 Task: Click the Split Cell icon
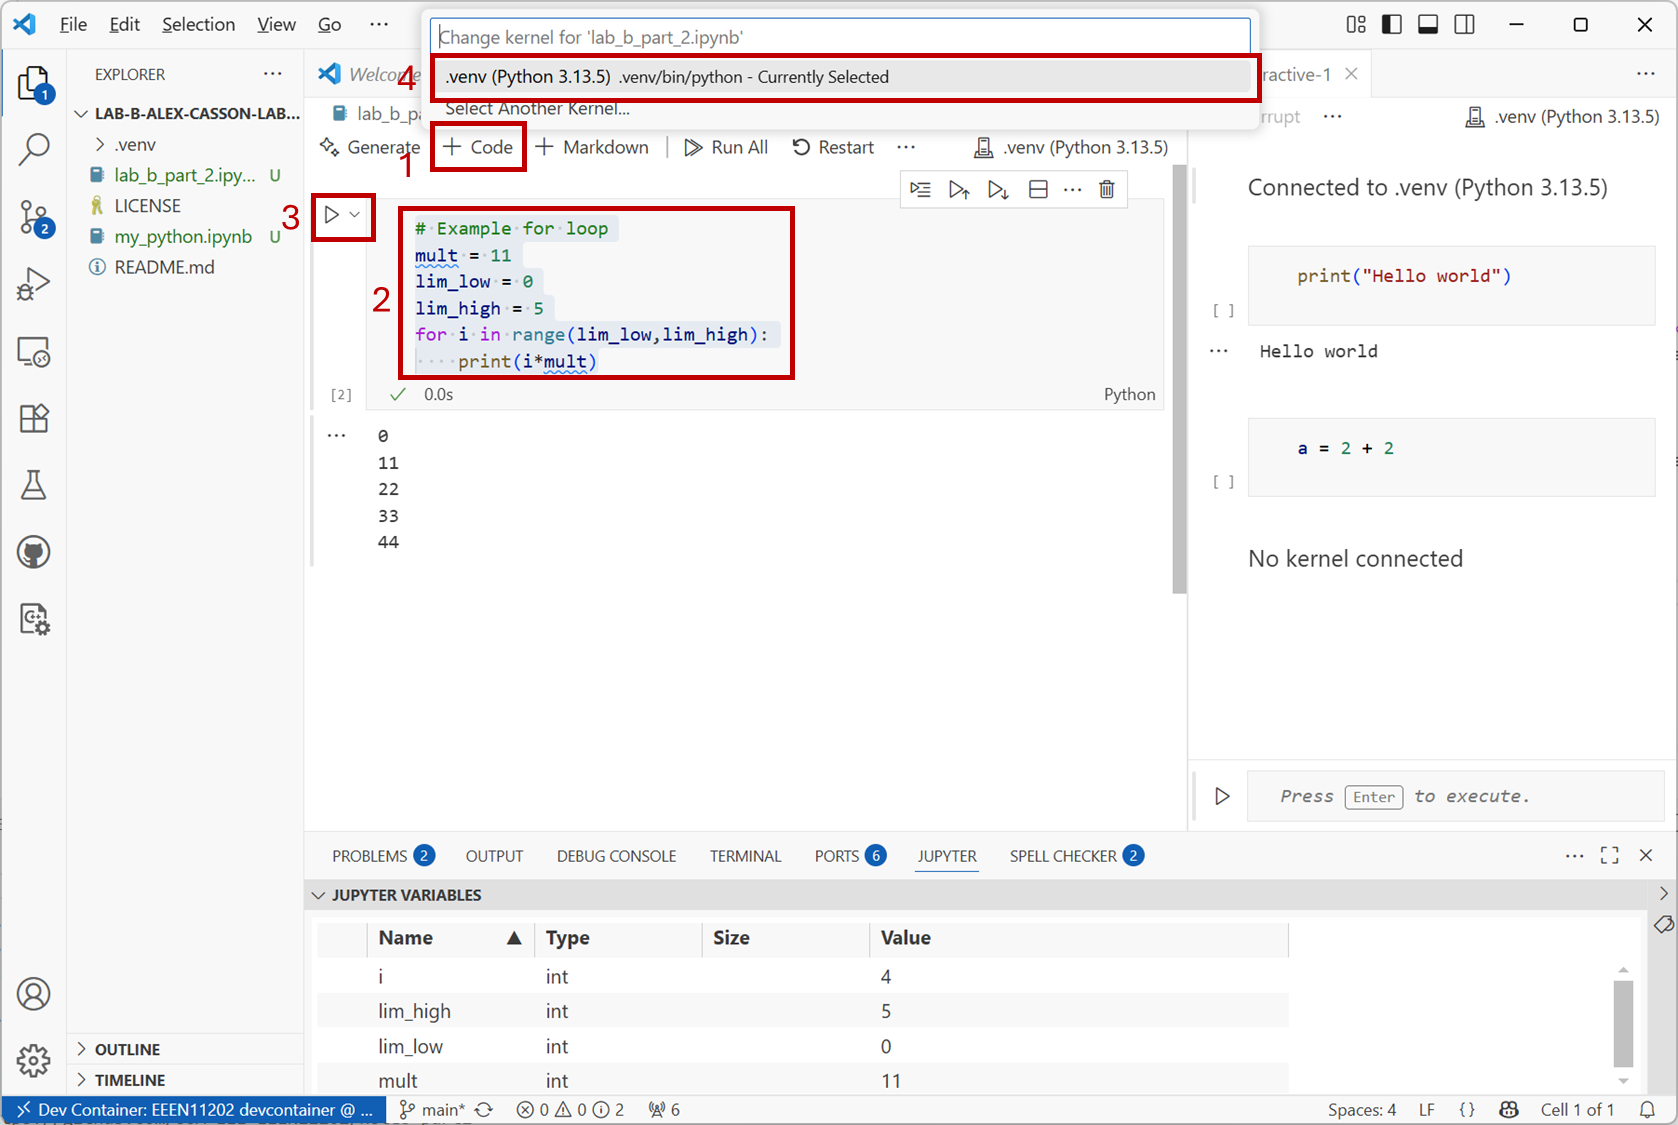pos(1038,189)
